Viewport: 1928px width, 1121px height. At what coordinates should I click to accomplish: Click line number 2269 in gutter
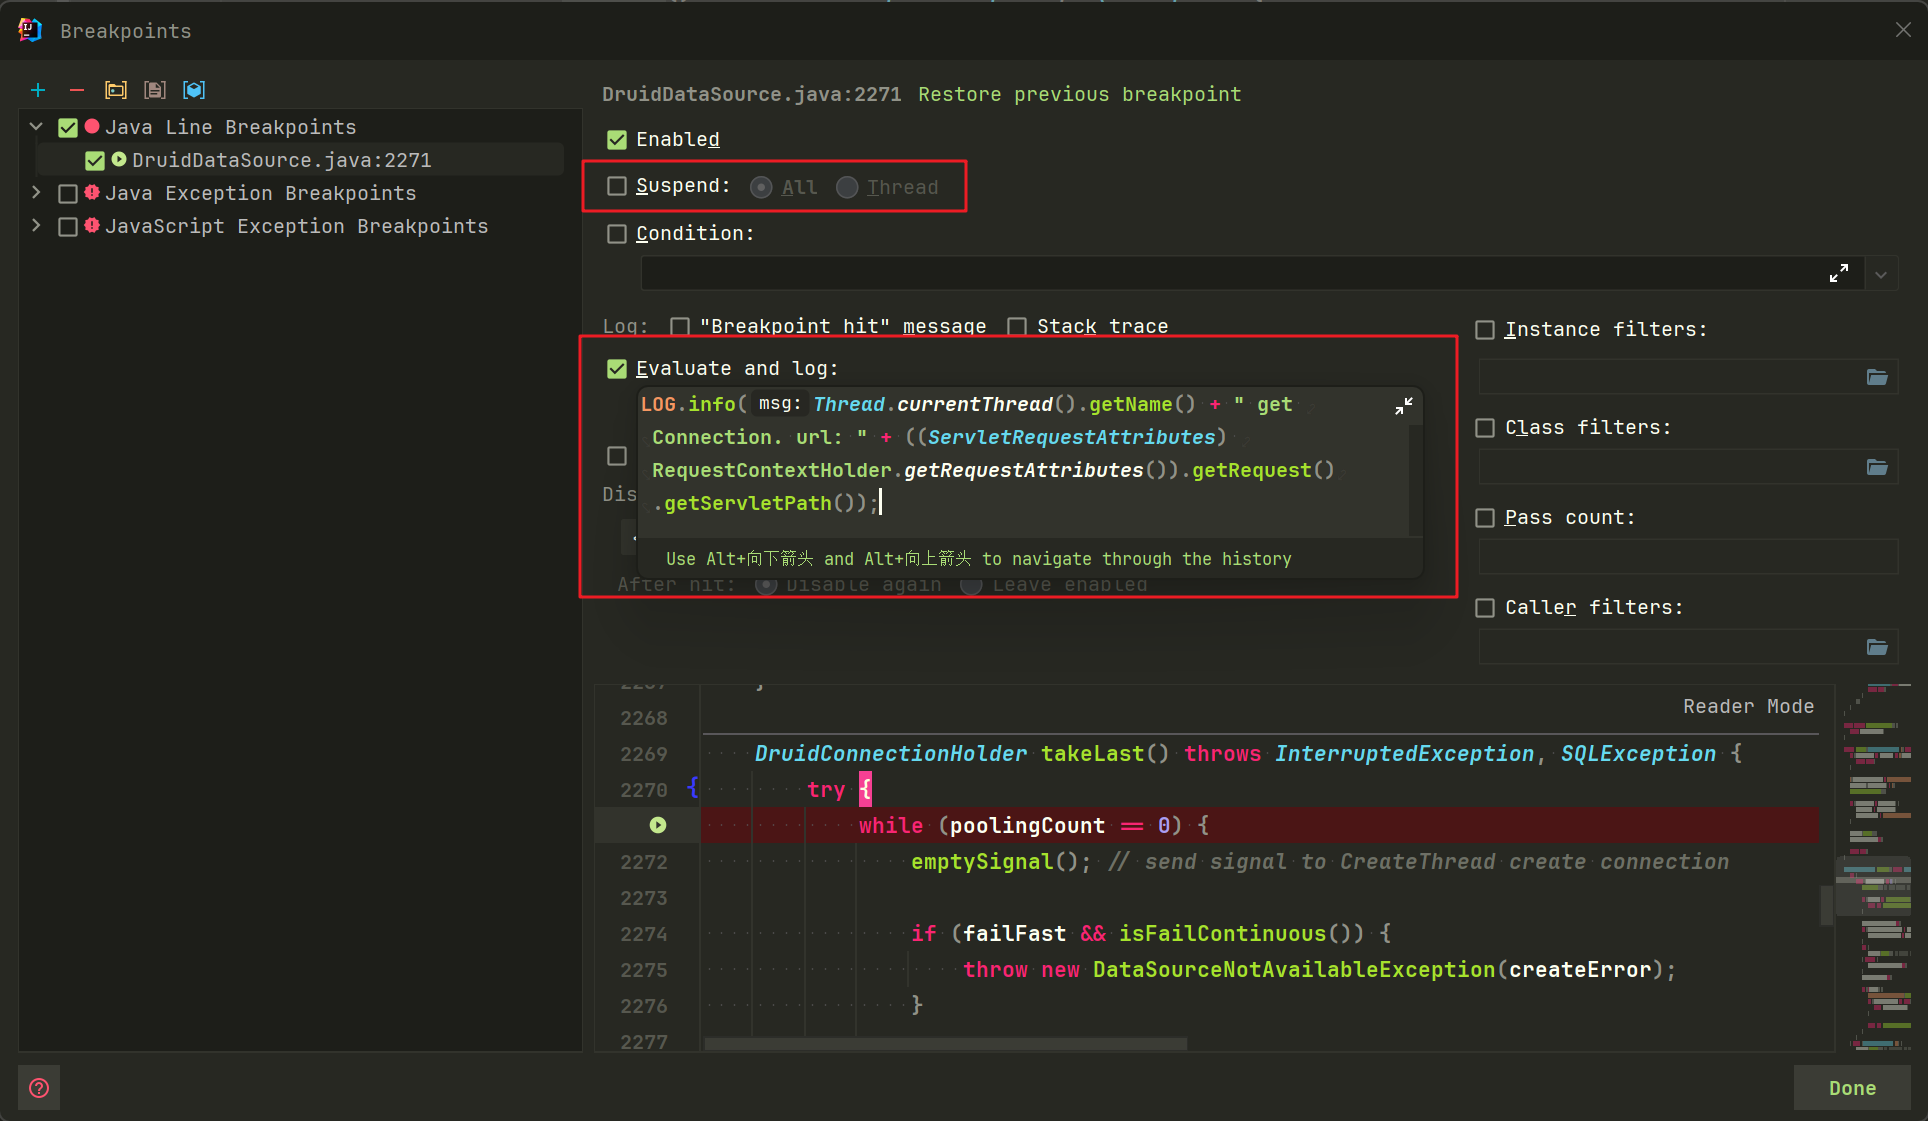tap(643, 754)
